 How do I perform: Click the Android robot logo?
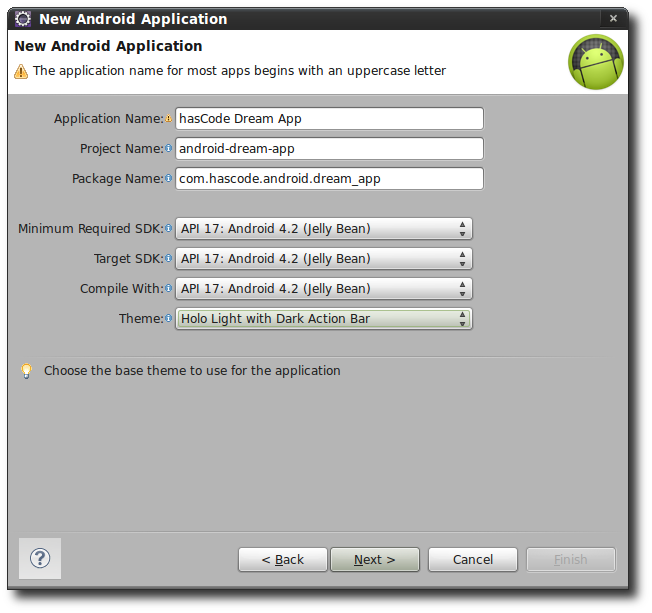pyautogui.click(x=596, y=62)
